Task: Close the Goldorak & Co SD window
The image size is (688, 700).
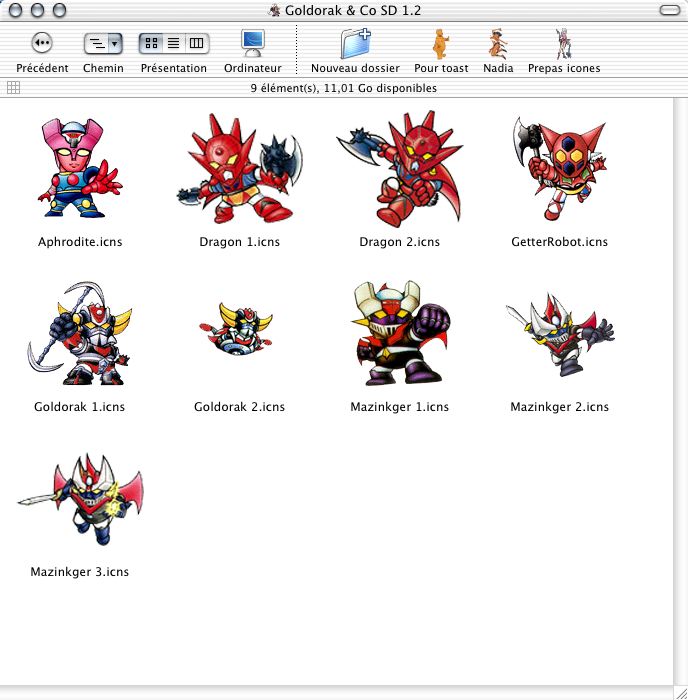Action: [16, 10]
